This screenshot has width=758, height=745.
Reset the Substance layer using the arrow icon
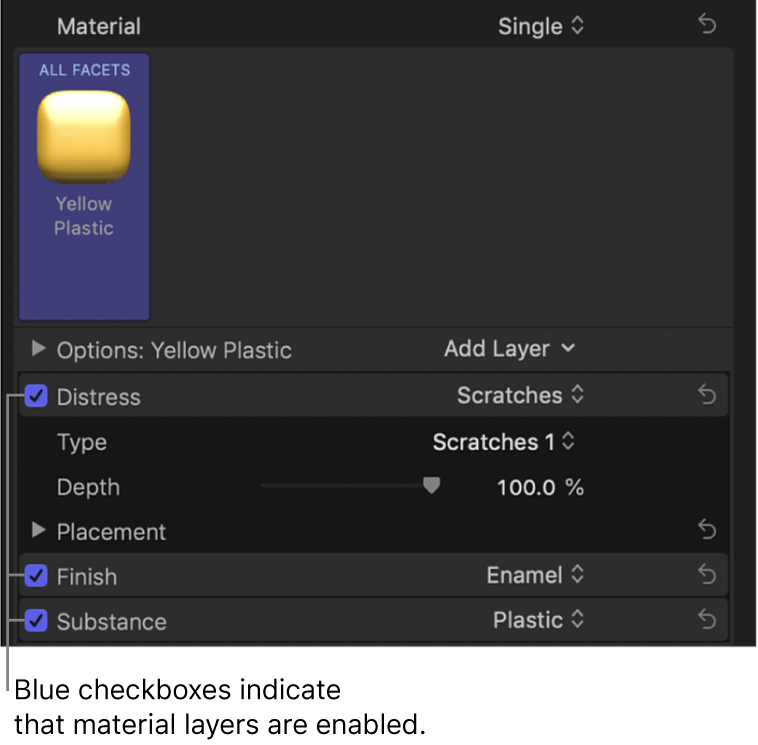tap(707, 620)
